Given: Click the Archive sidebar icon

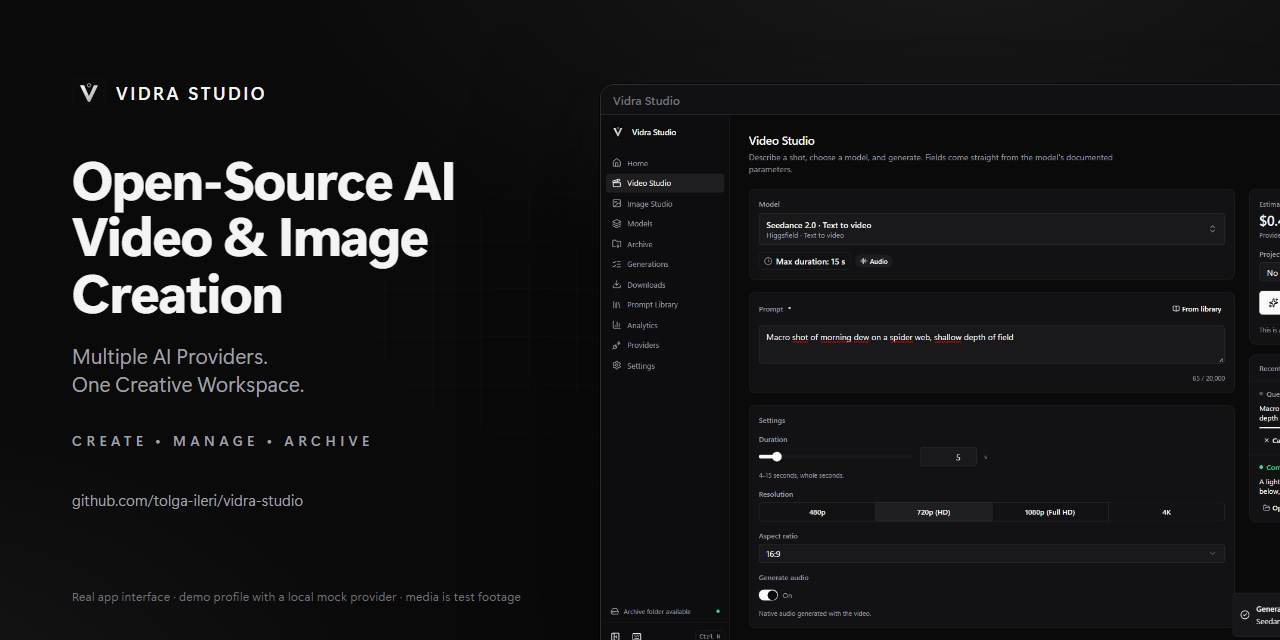Looking at the screenshot, I should [617, 244].
